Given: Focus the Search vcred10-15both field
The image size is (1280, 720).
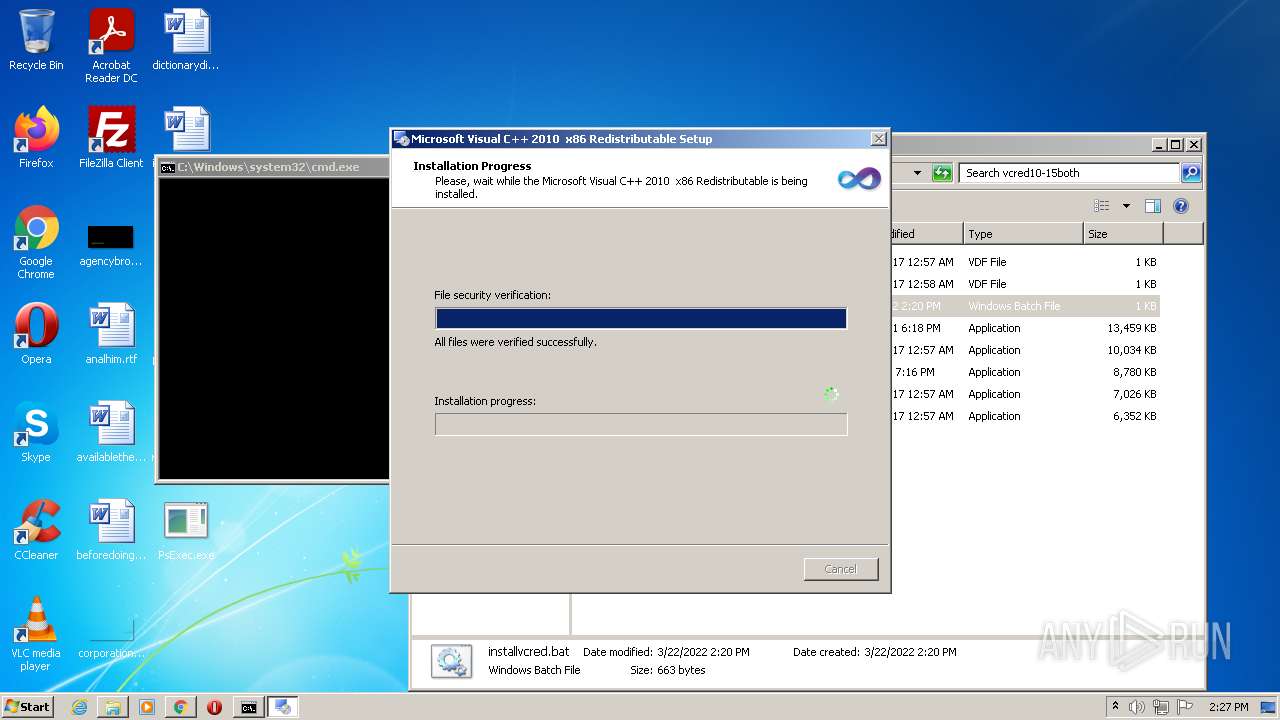Looking at the screenshot, I should coord(1068,173).
